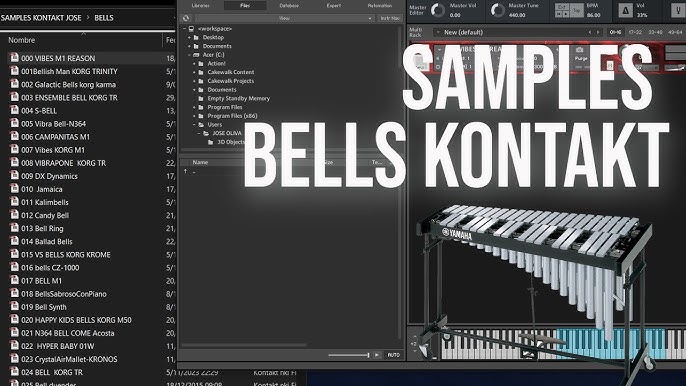Switch to the Libraries tab
The height and width of the screenshot is (386, 686).
click(x=201, y=6)
